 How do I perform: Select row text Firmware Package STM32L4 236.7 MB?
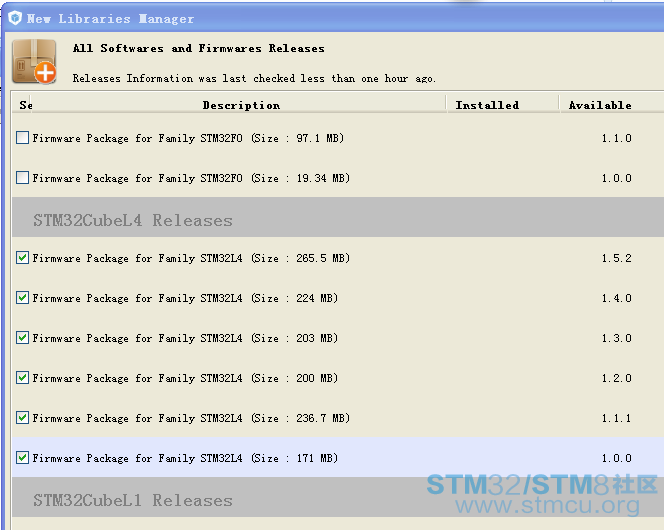point(191,418)
